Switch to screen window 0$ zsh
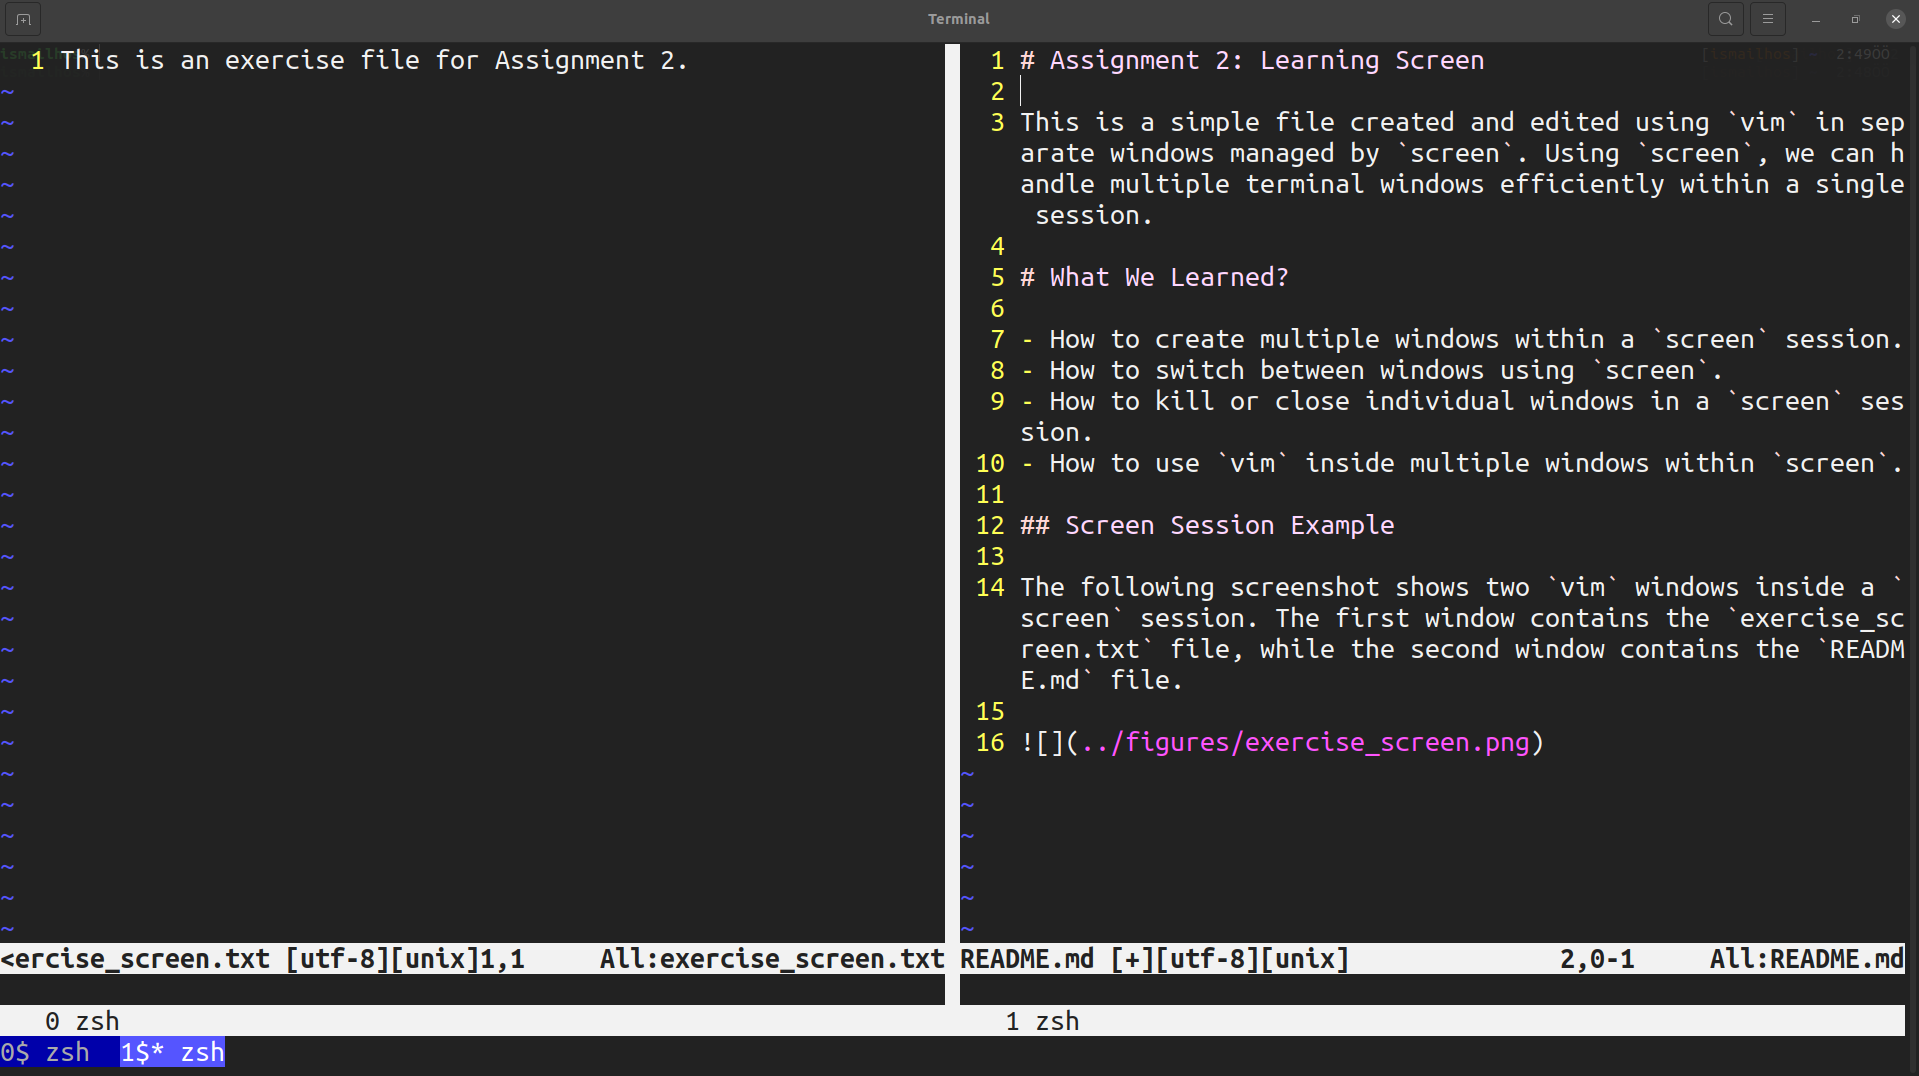Viewport: 1919px width, 1076px height. (x=46, y=1052)
